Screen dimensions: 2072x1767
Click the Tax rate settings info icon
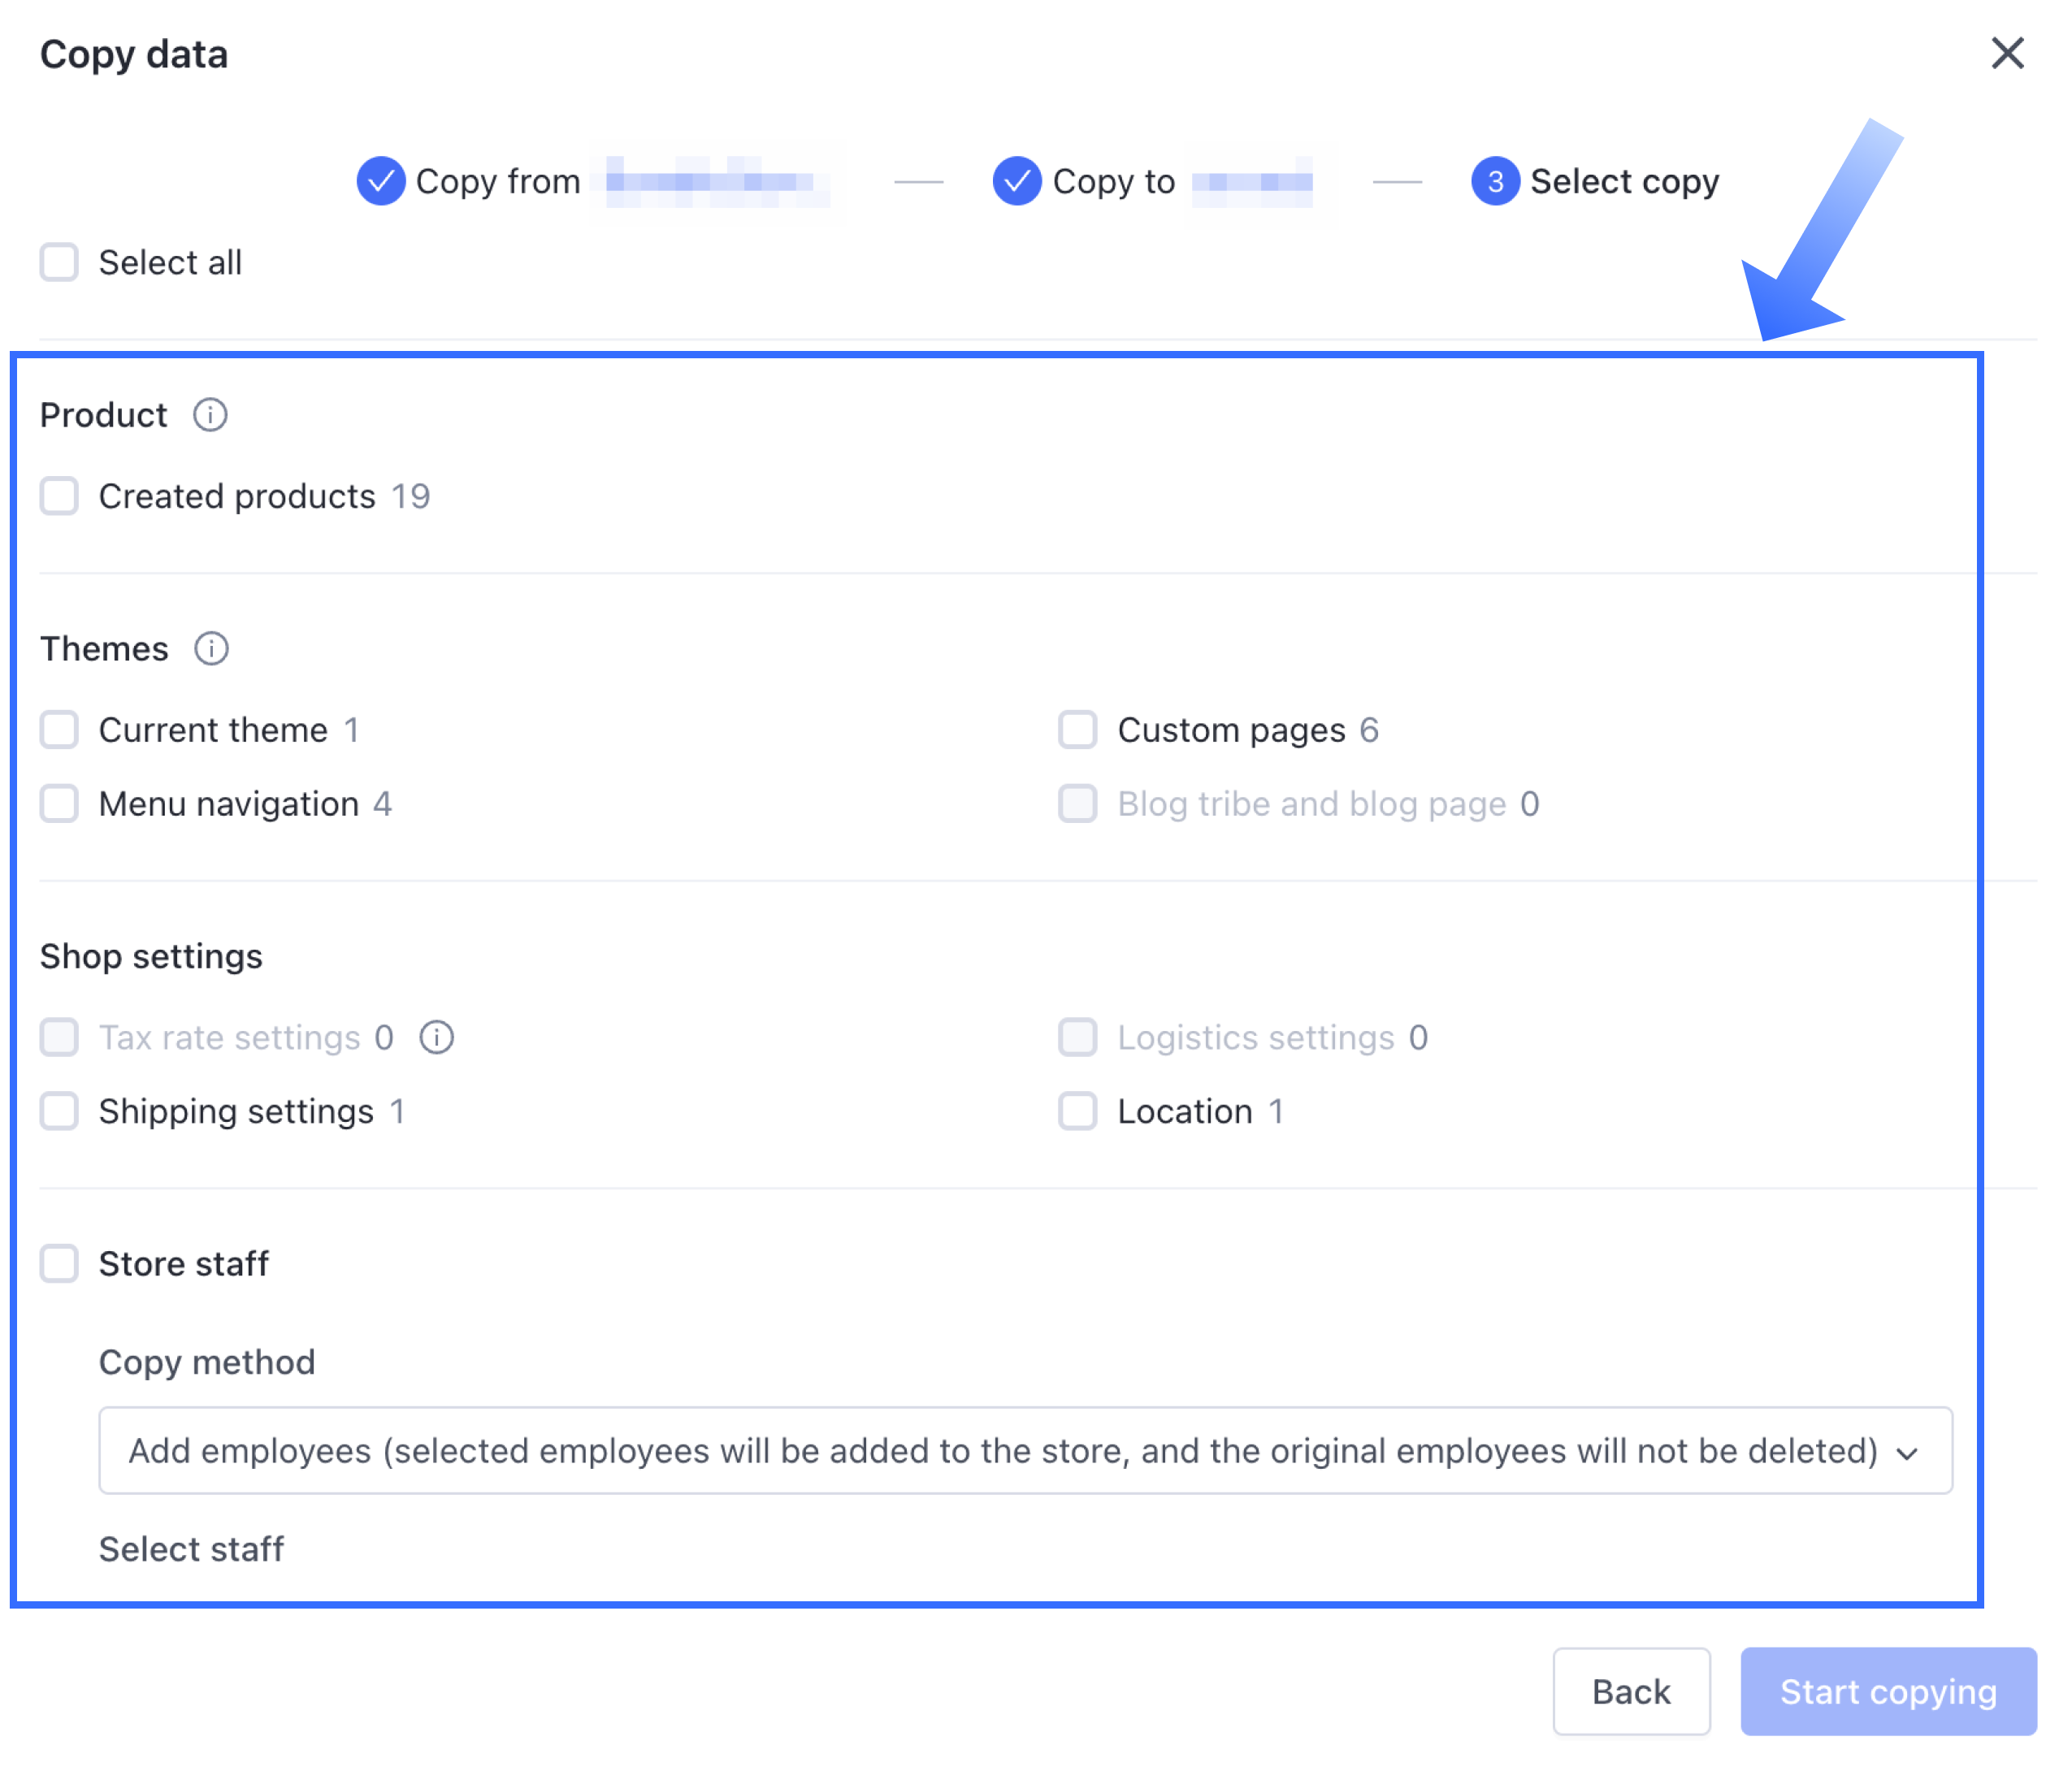pos(436,1038)
